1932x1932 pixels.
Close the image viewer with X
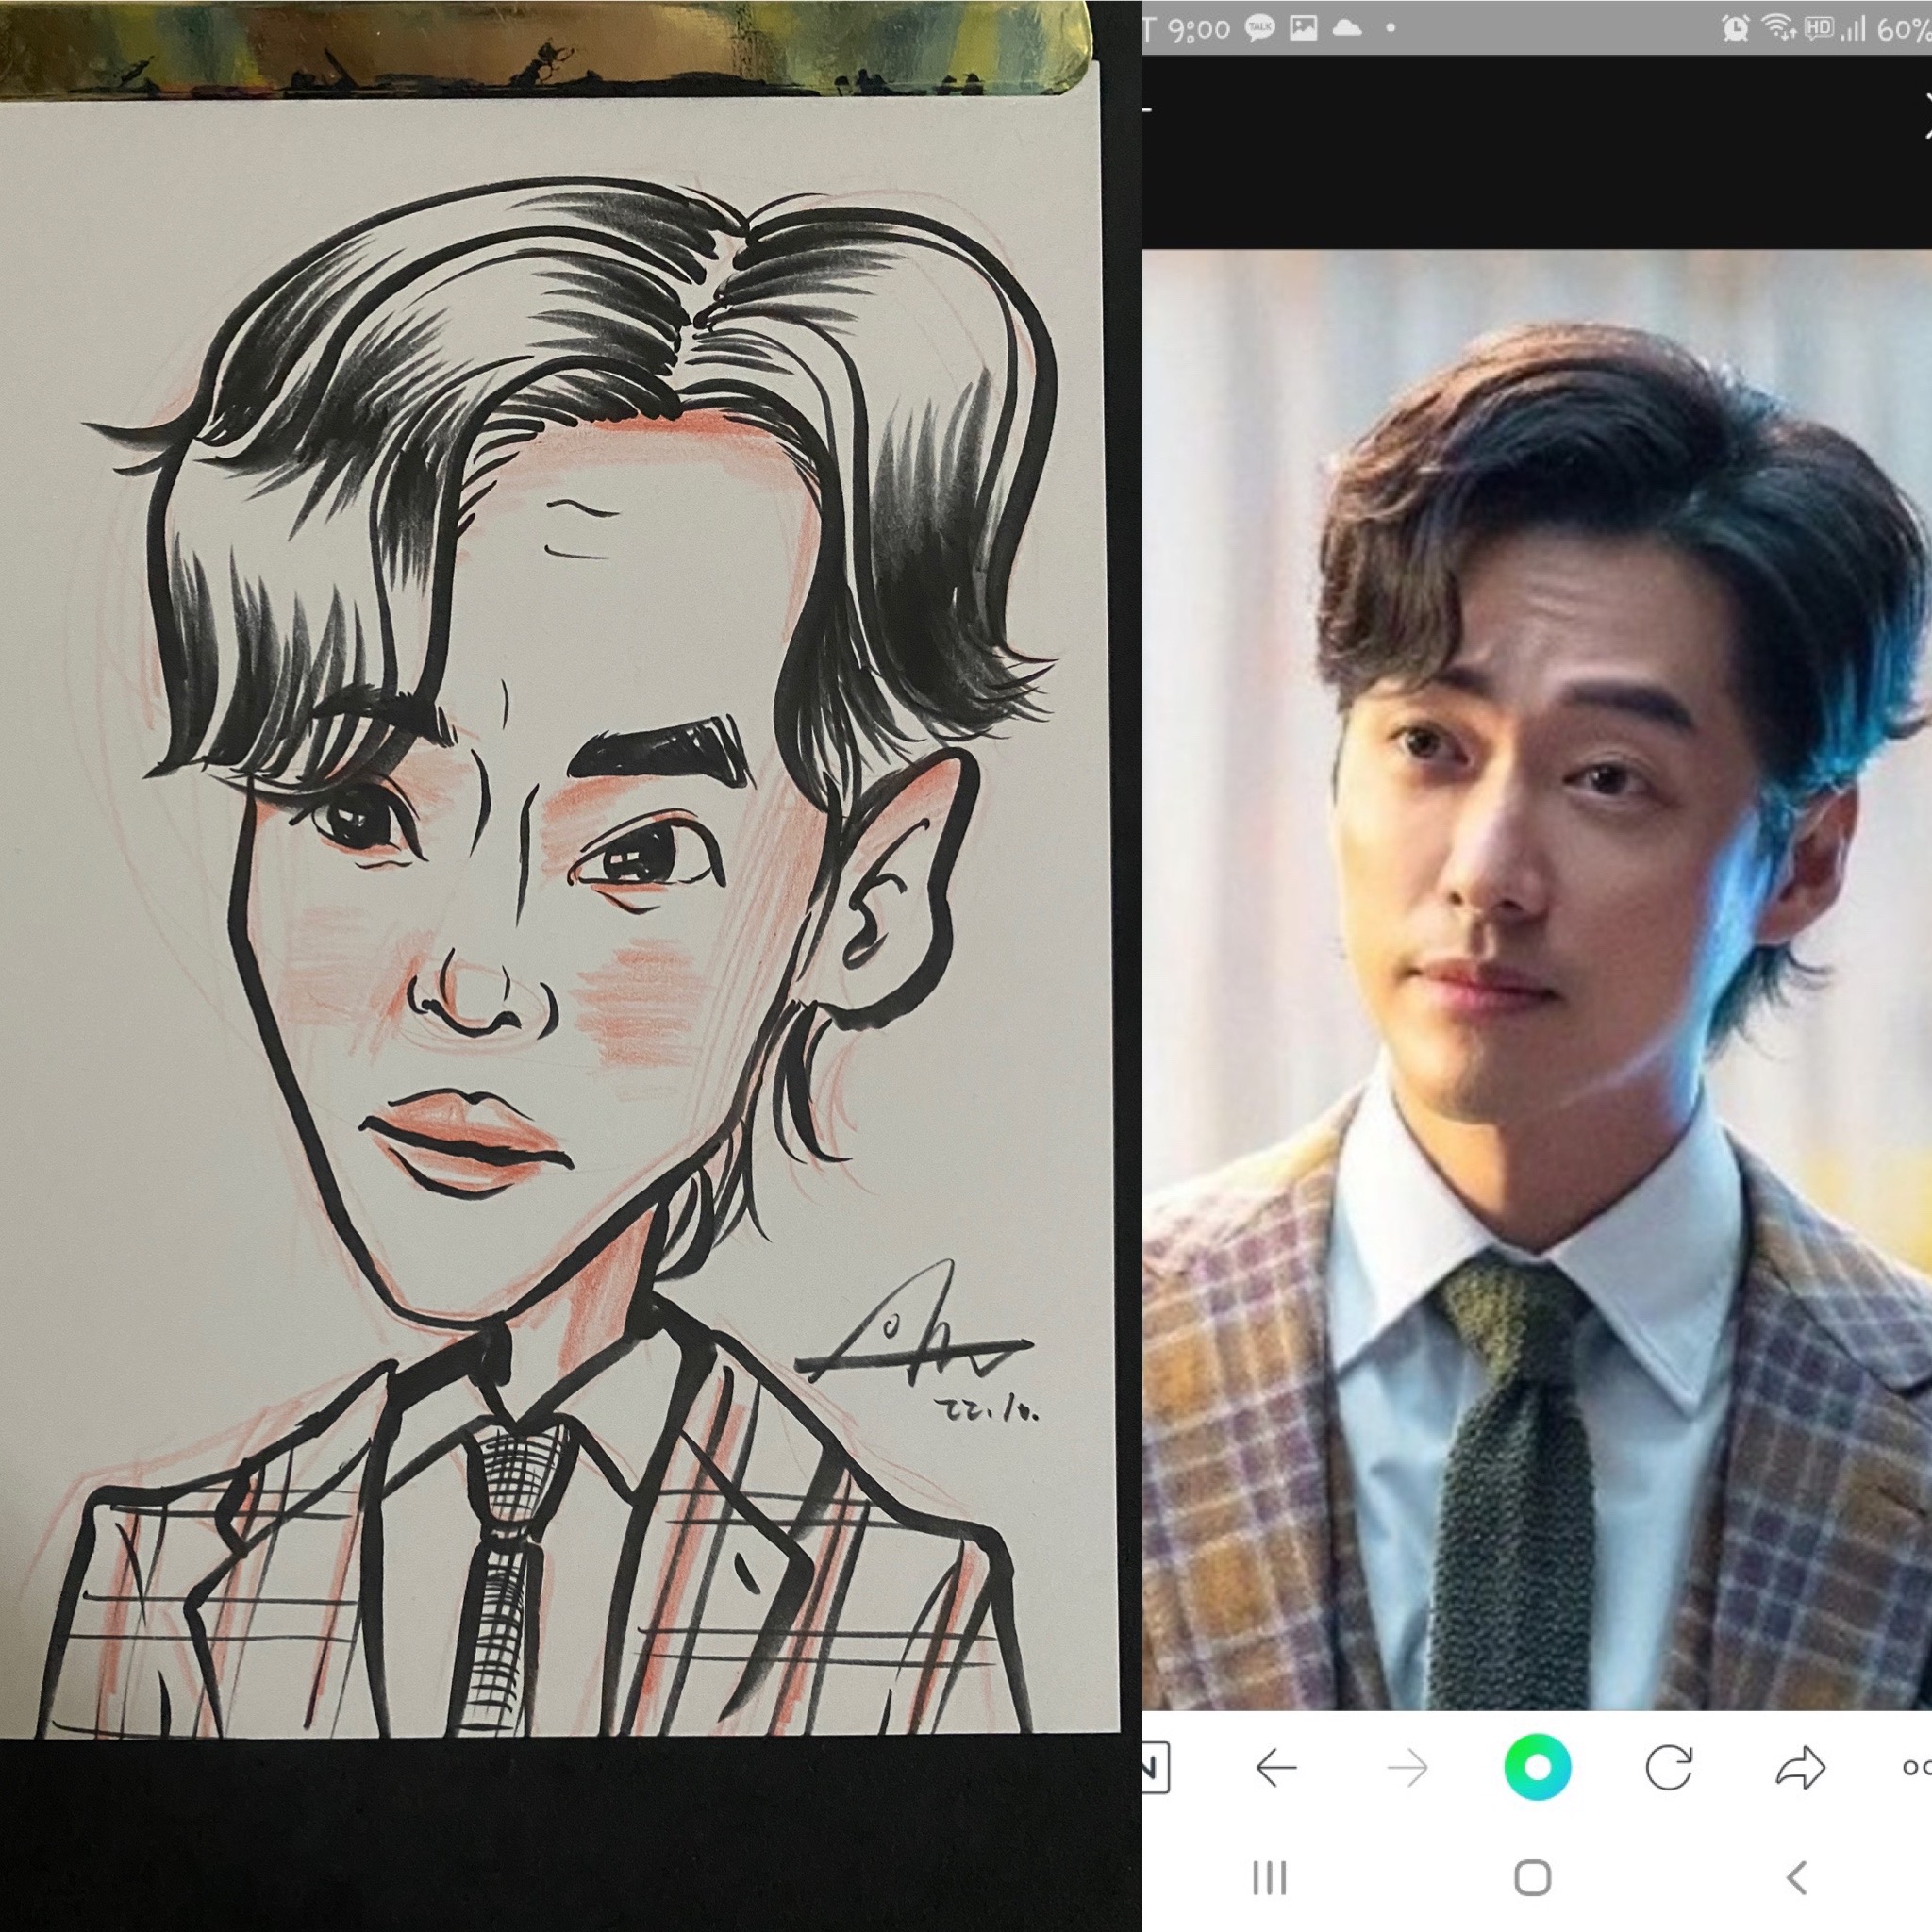(1924, 113)
